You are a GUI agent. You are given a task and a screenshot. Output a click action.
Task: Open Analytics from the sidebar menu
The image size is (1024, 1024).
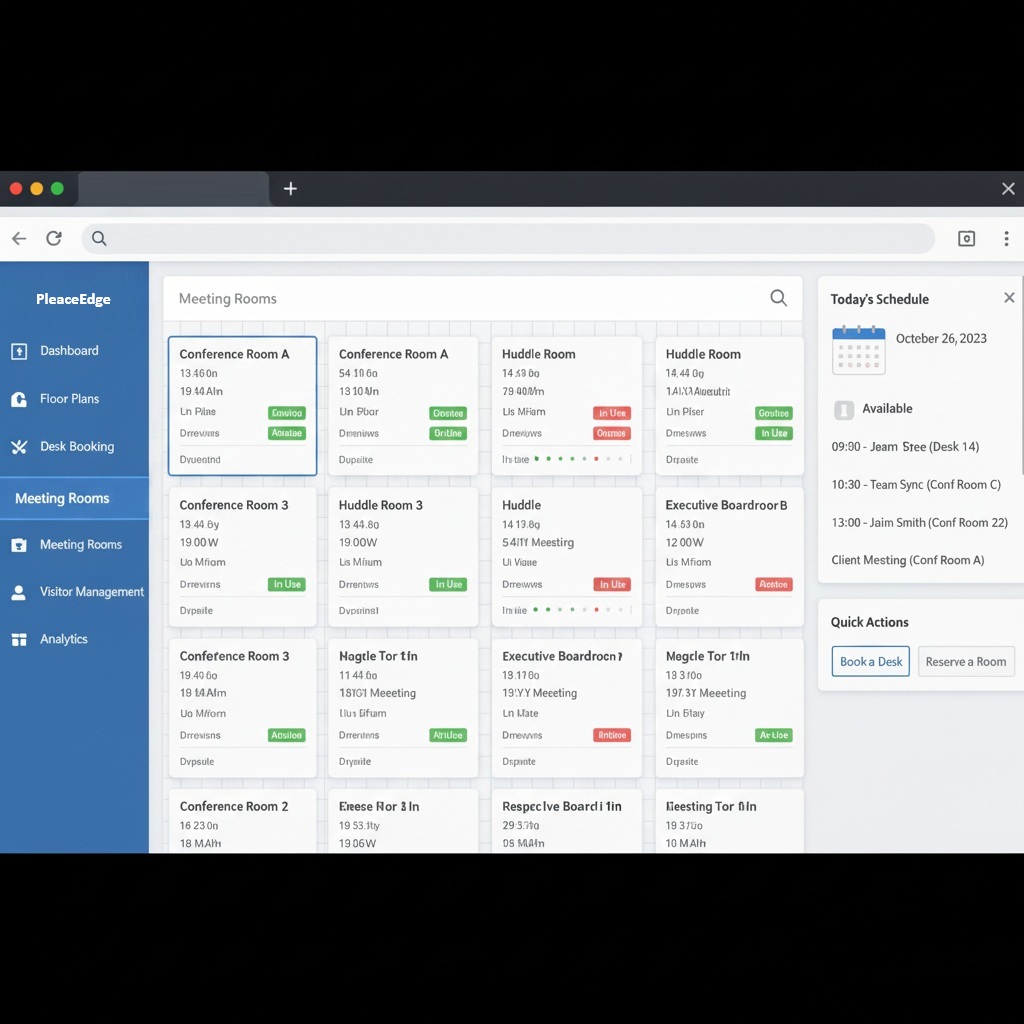click(64, 639)
